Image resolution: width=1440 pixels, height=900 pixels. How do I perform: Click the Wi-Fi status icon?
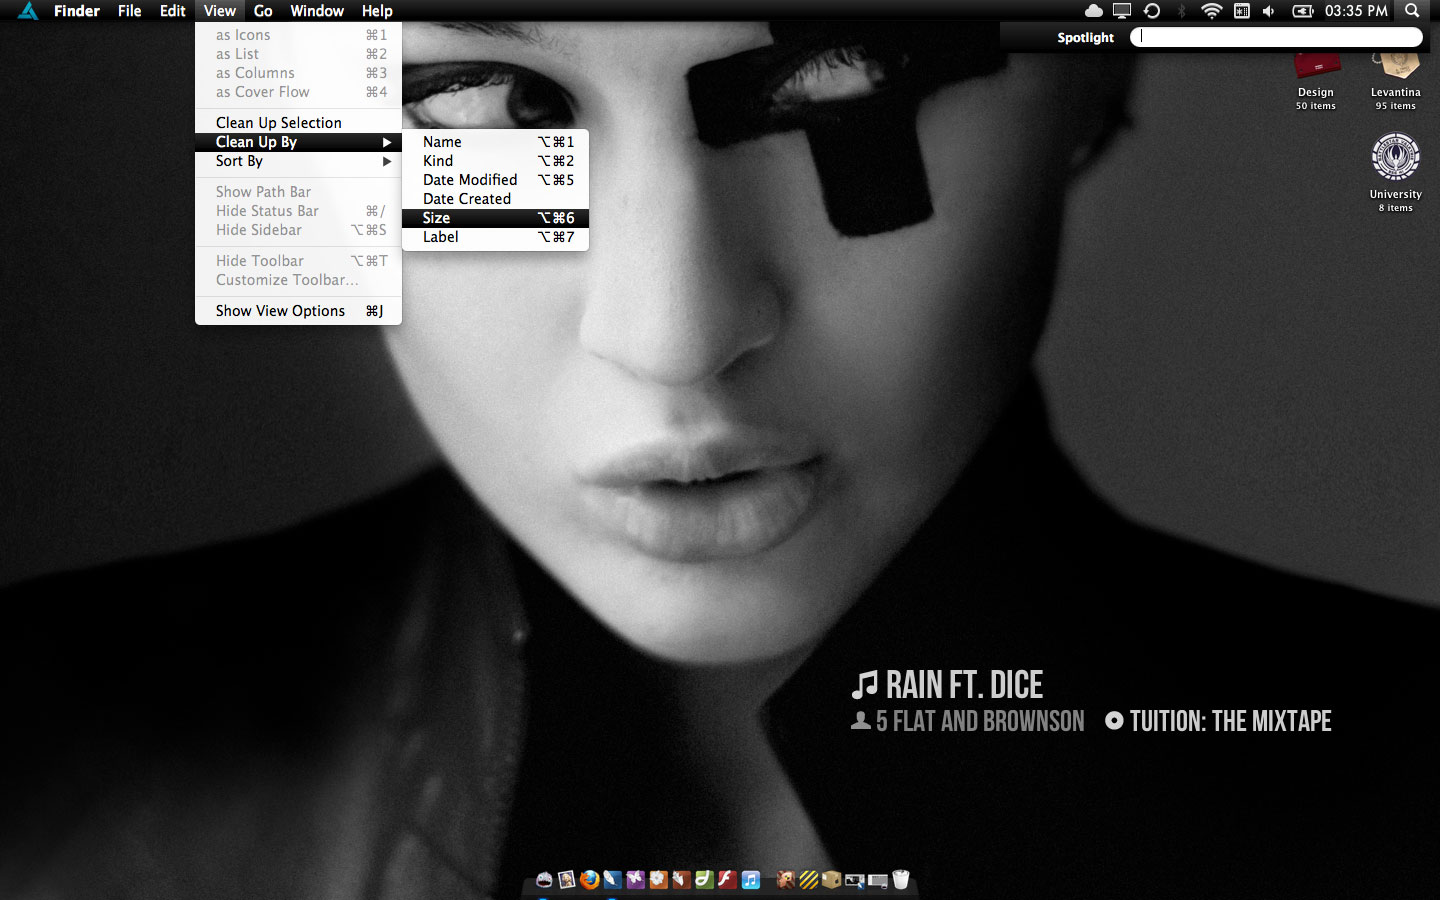click(x=1211, y=11)
